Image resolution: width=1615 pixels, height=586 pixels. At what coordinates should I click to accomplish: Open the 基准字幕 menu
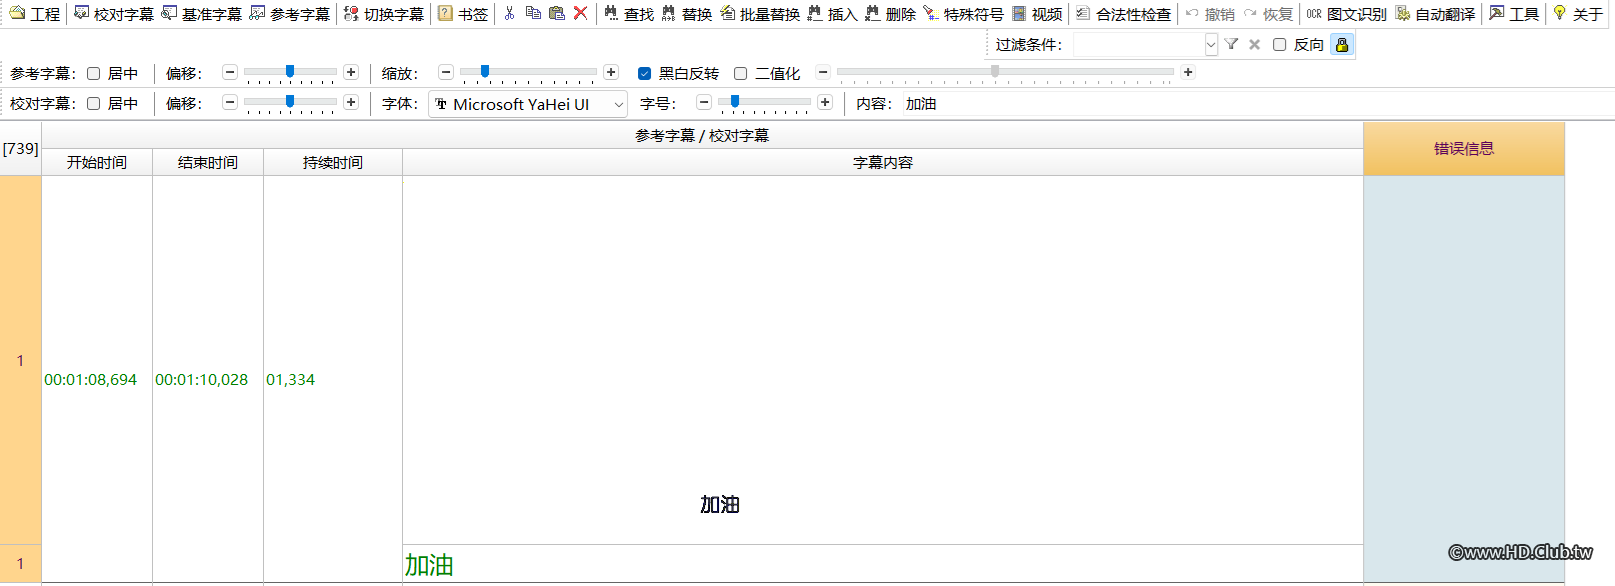pyautogui.click(x=202, y=14)
